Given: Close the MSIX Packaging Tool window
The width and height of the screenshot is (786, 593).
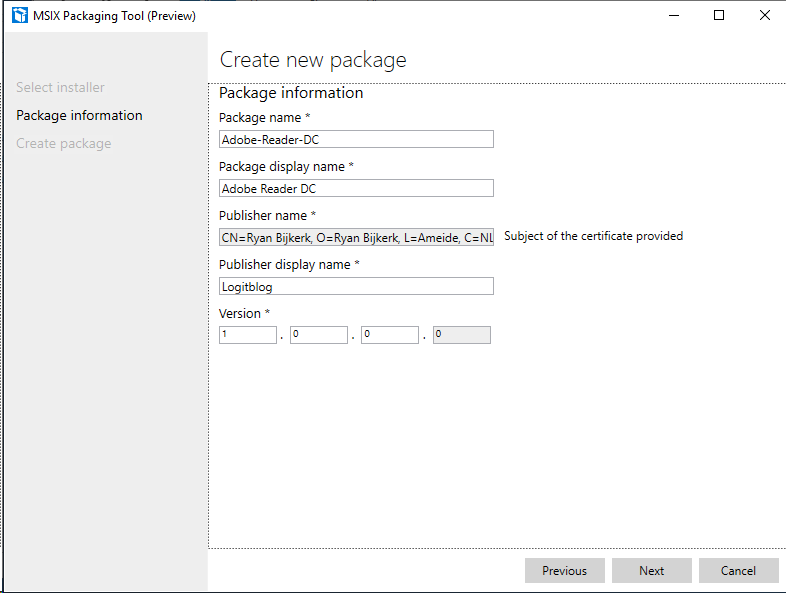Looking at the screenshot, I should (x=764, y=16).
